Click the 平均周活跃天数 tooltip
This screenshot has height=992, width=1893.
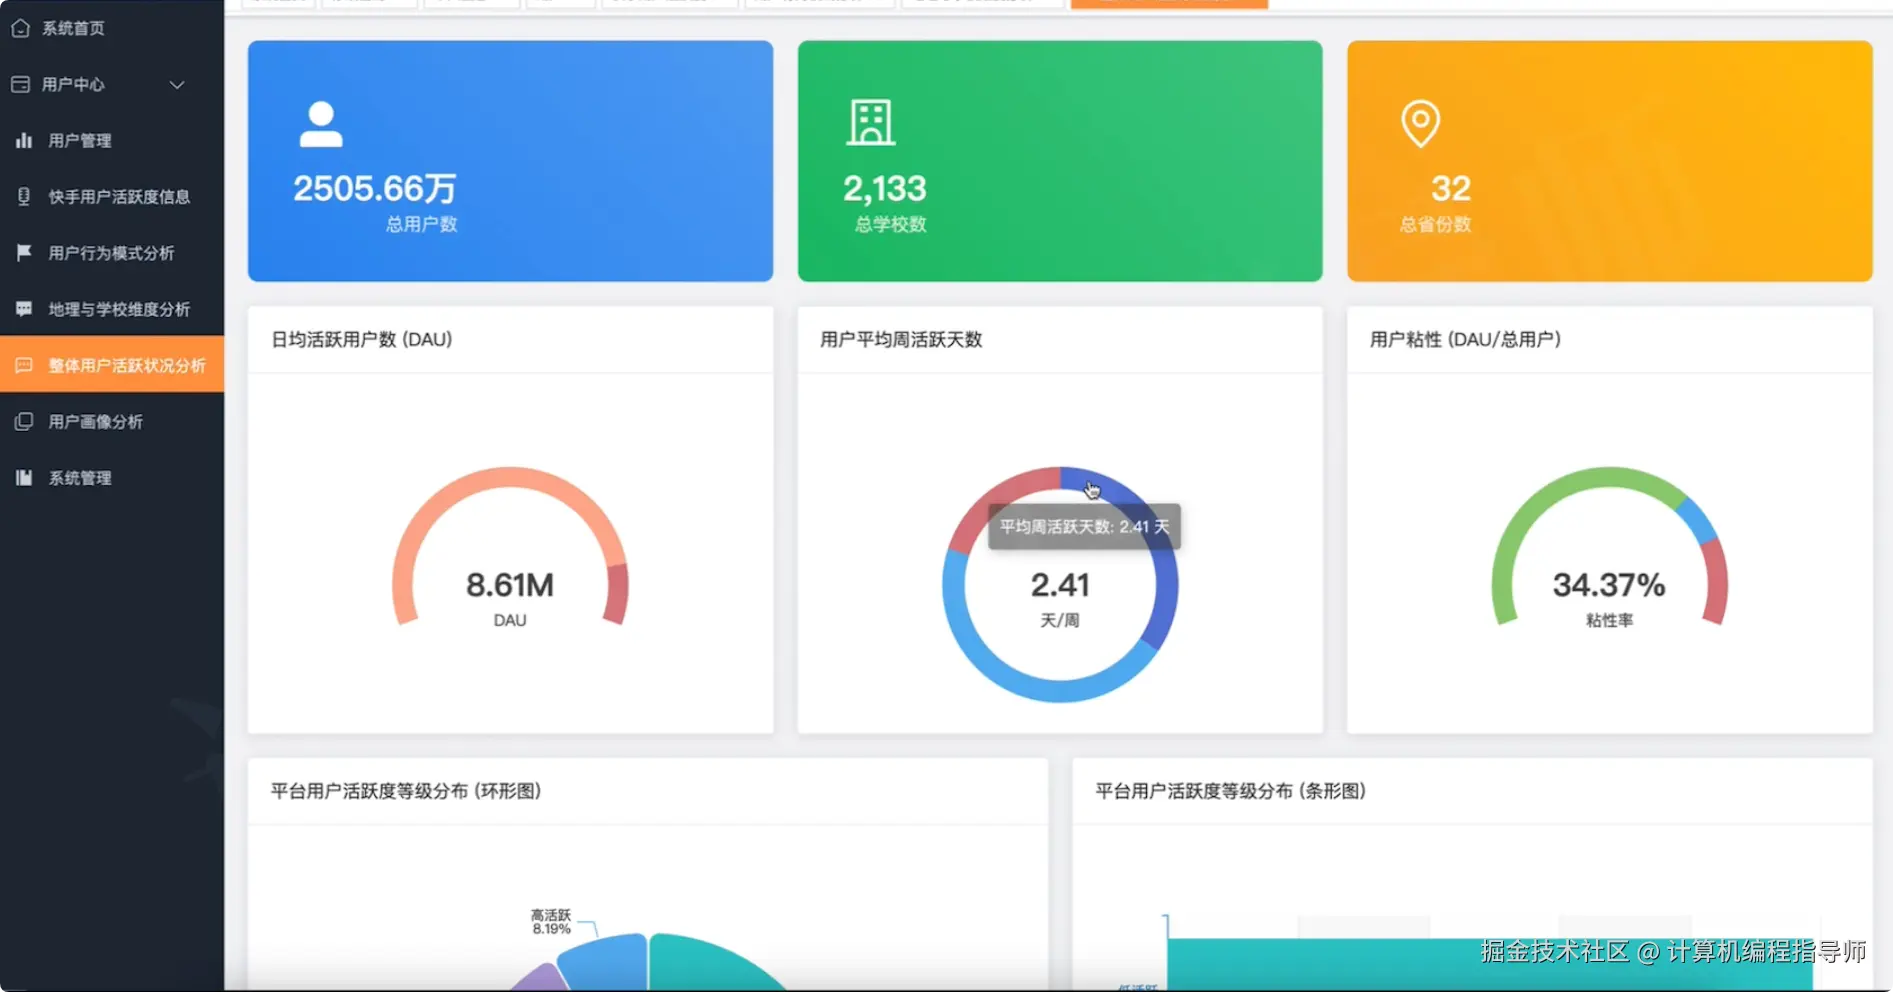coord(1083,526)
